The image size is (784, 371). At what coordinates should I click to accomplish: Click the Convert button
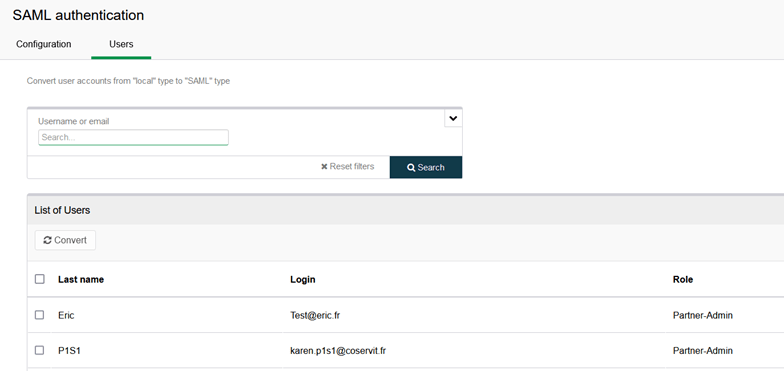(65, 240)
